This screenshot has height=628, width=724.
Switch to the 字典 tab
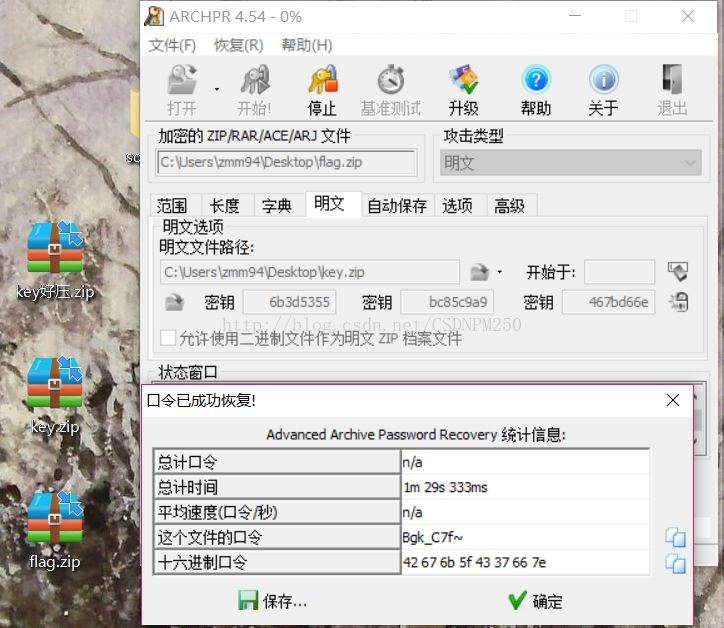280,205
